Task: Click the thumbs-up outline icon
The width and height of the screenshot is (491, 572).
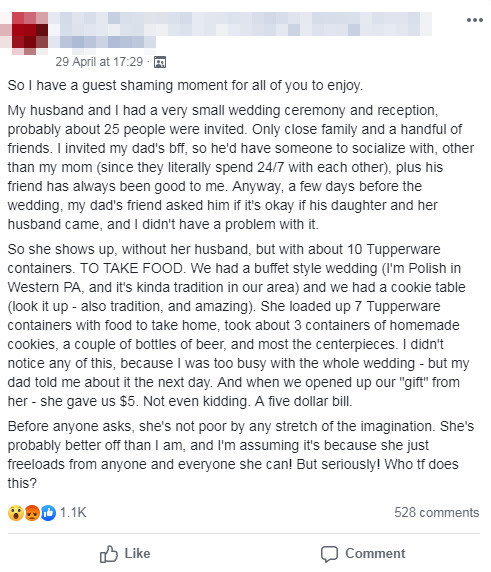Action: pyautogui.click(x=109, y=554)
